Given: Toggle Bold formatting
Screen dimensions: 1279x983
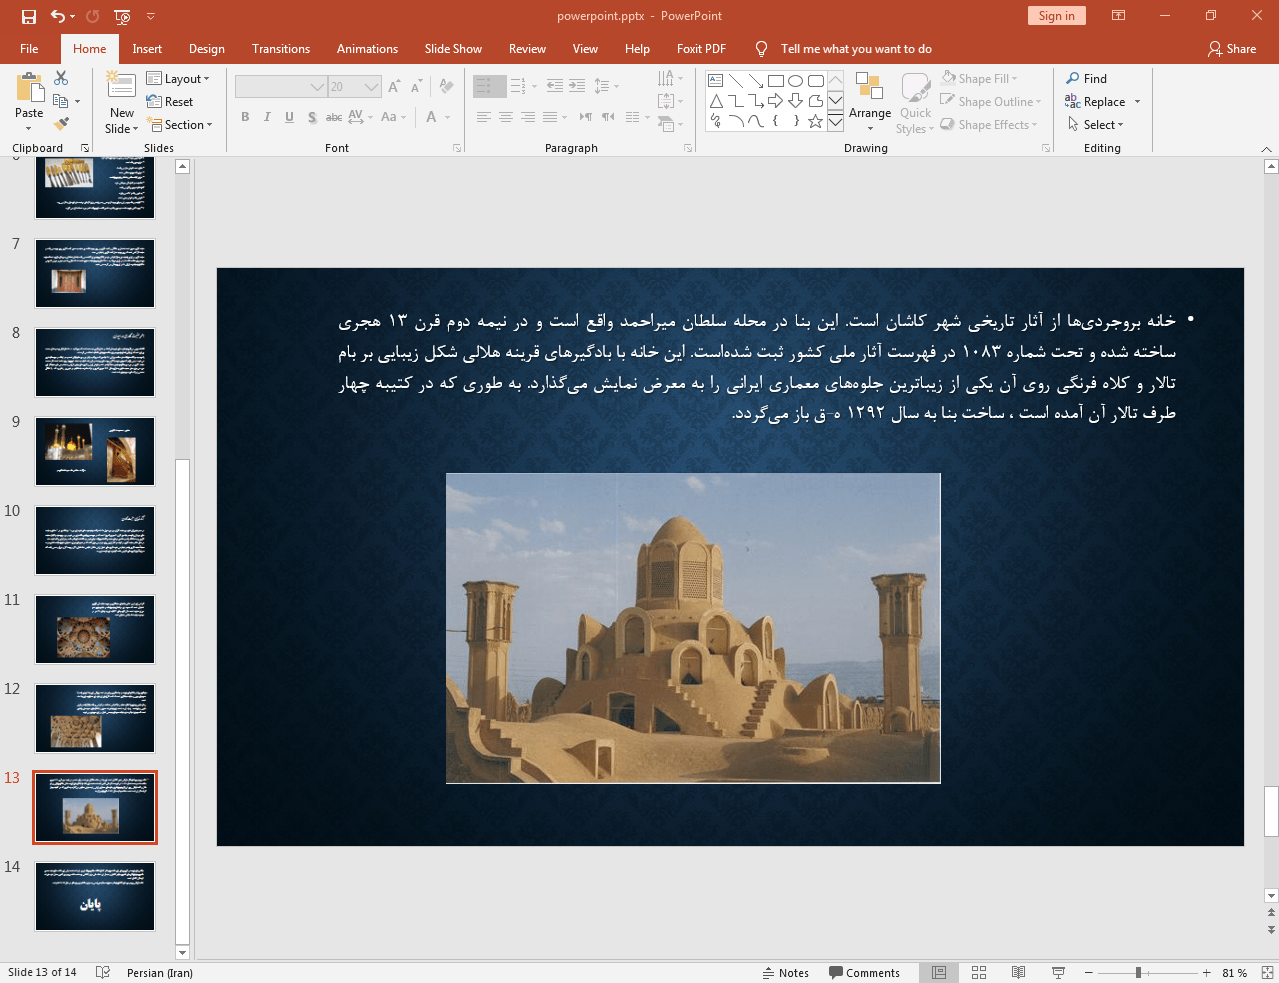Looking at the screenshot, I should (245, 117).
